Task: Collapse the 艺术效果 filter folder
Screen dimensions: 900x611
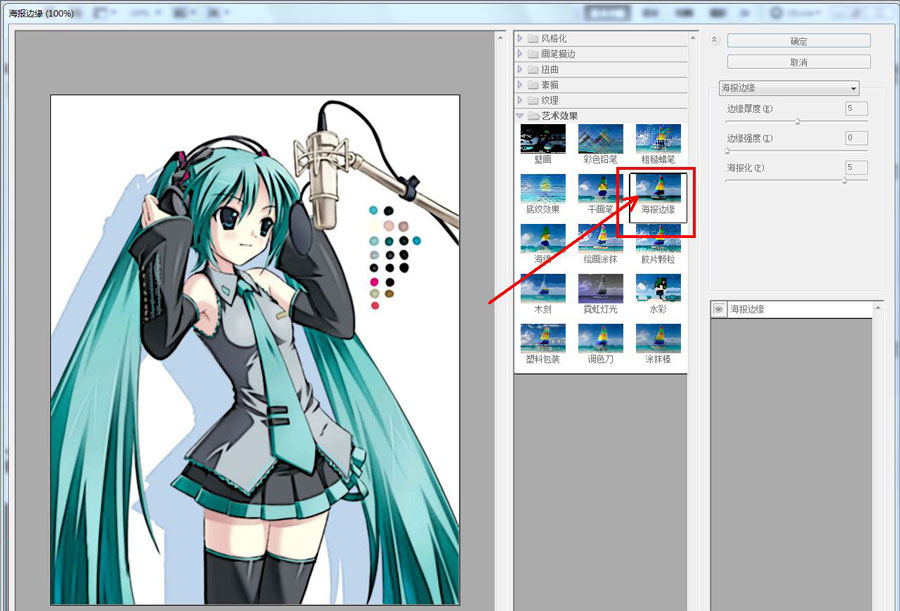Action: click(x=519, y=116)
